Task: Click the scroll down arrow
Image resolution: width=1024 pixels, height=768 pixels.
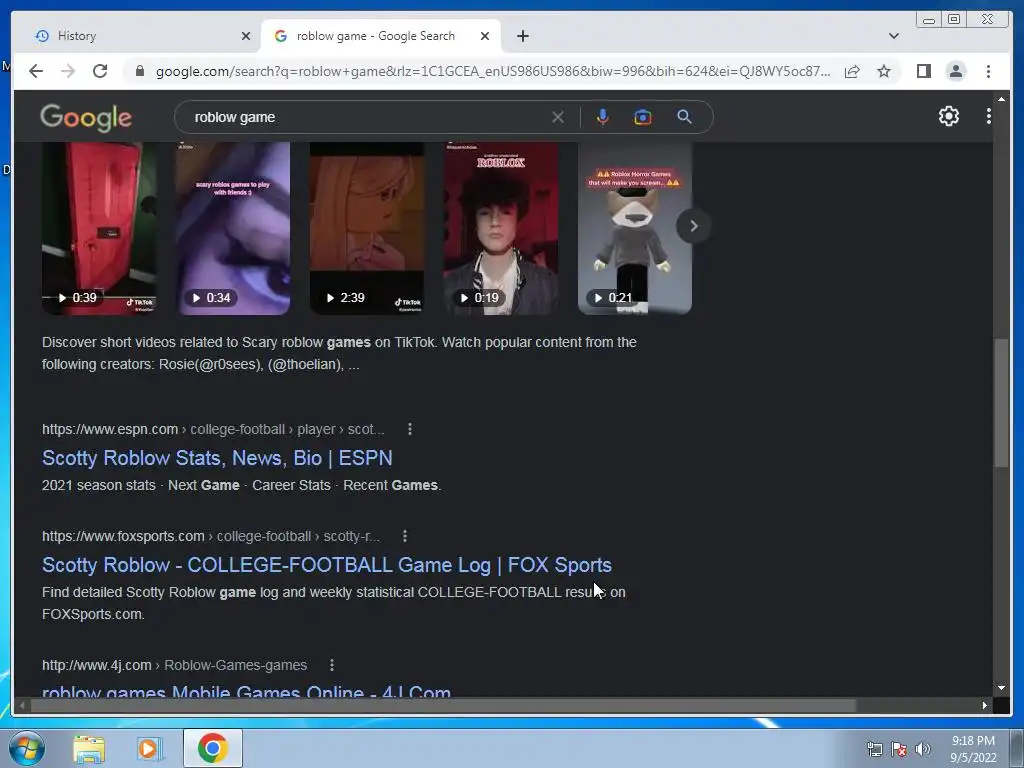Action: pyautogui.click(x=1001, y=688)
